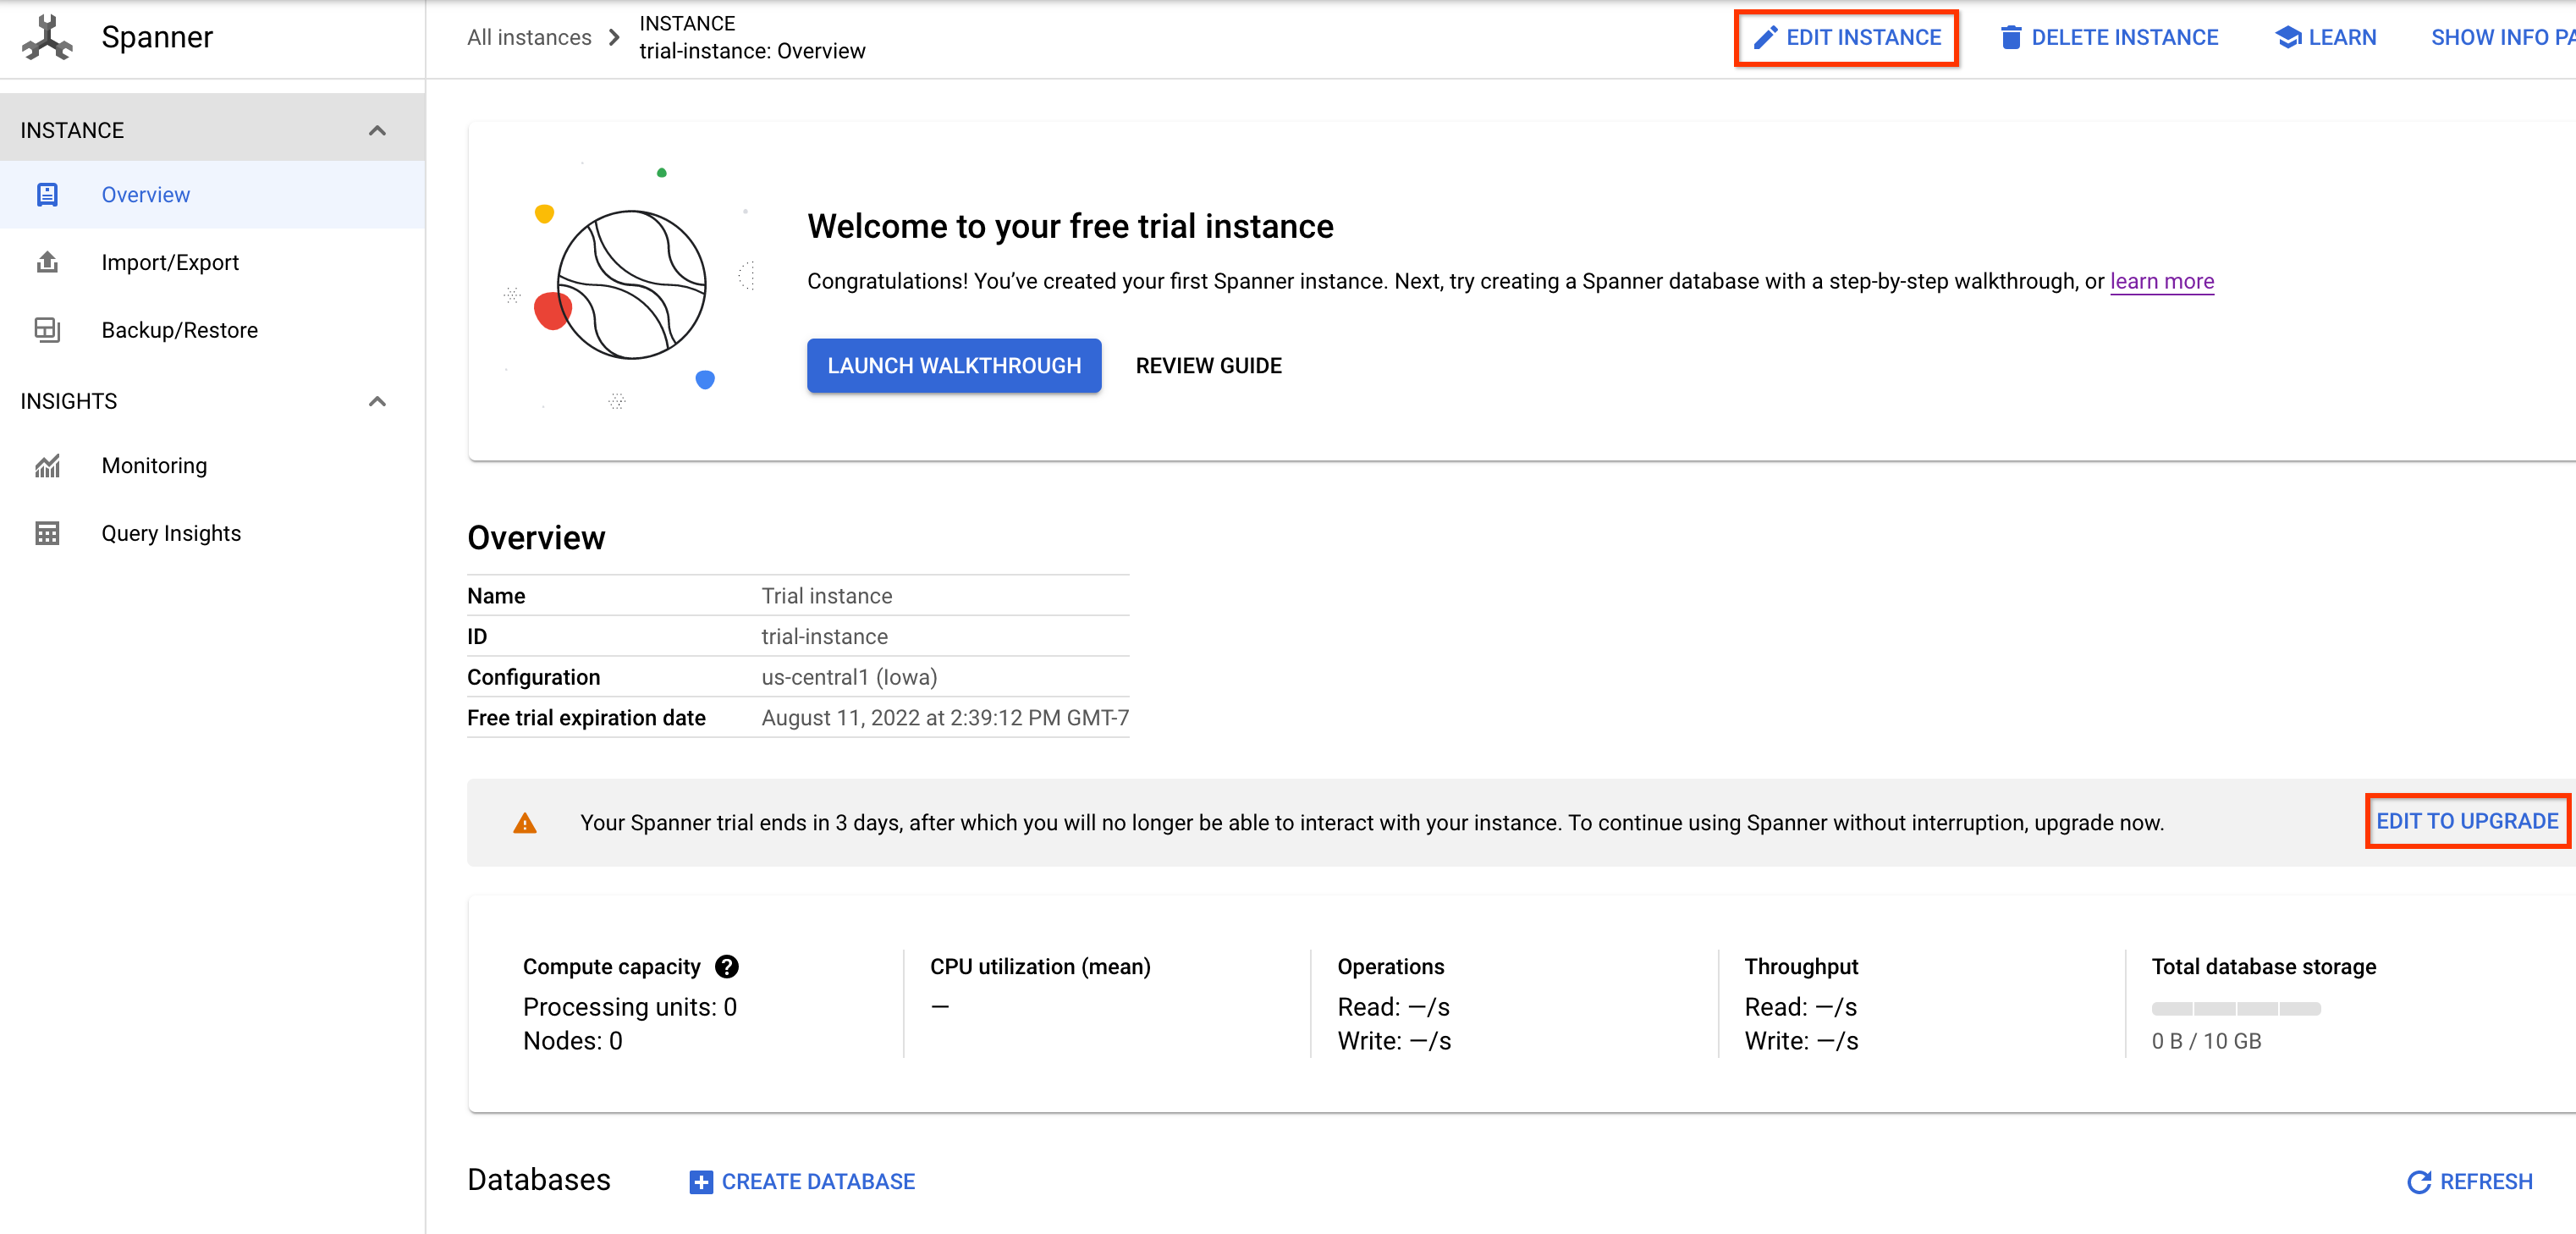This screenshot has width=2576, height=1234.
Task: Click the Monitoring bar chart icon
Action: coord(47,466)
